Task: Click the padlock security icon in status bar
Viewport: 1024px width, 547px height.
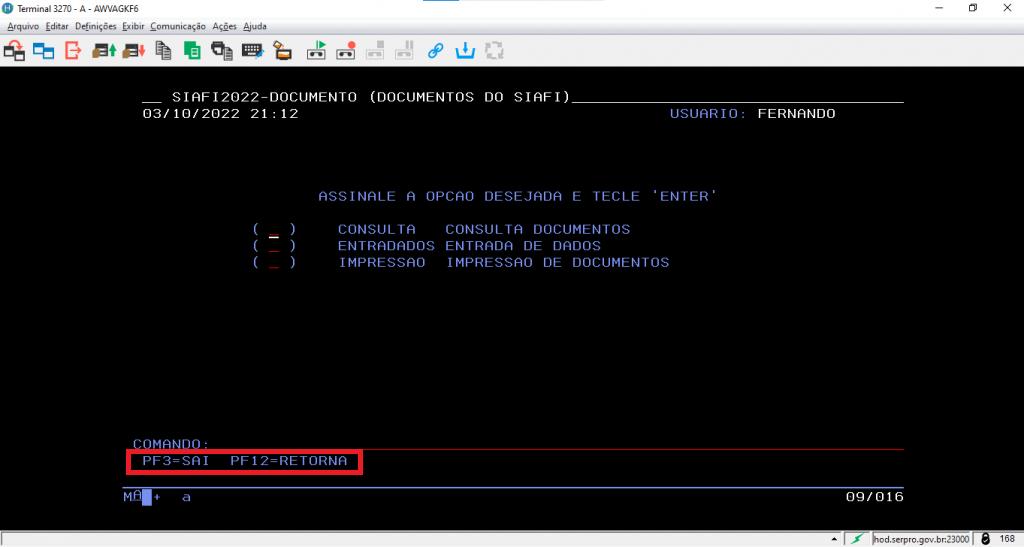Action: pos(985,539)
